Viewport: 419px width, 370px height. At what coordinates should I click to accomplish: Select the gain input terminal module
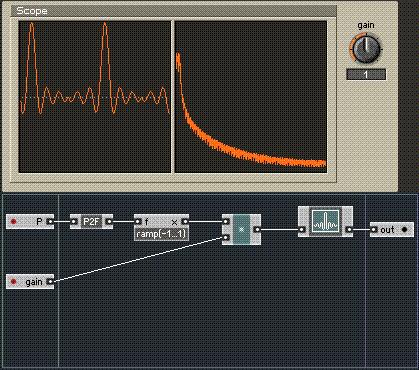tap(30, 282)
